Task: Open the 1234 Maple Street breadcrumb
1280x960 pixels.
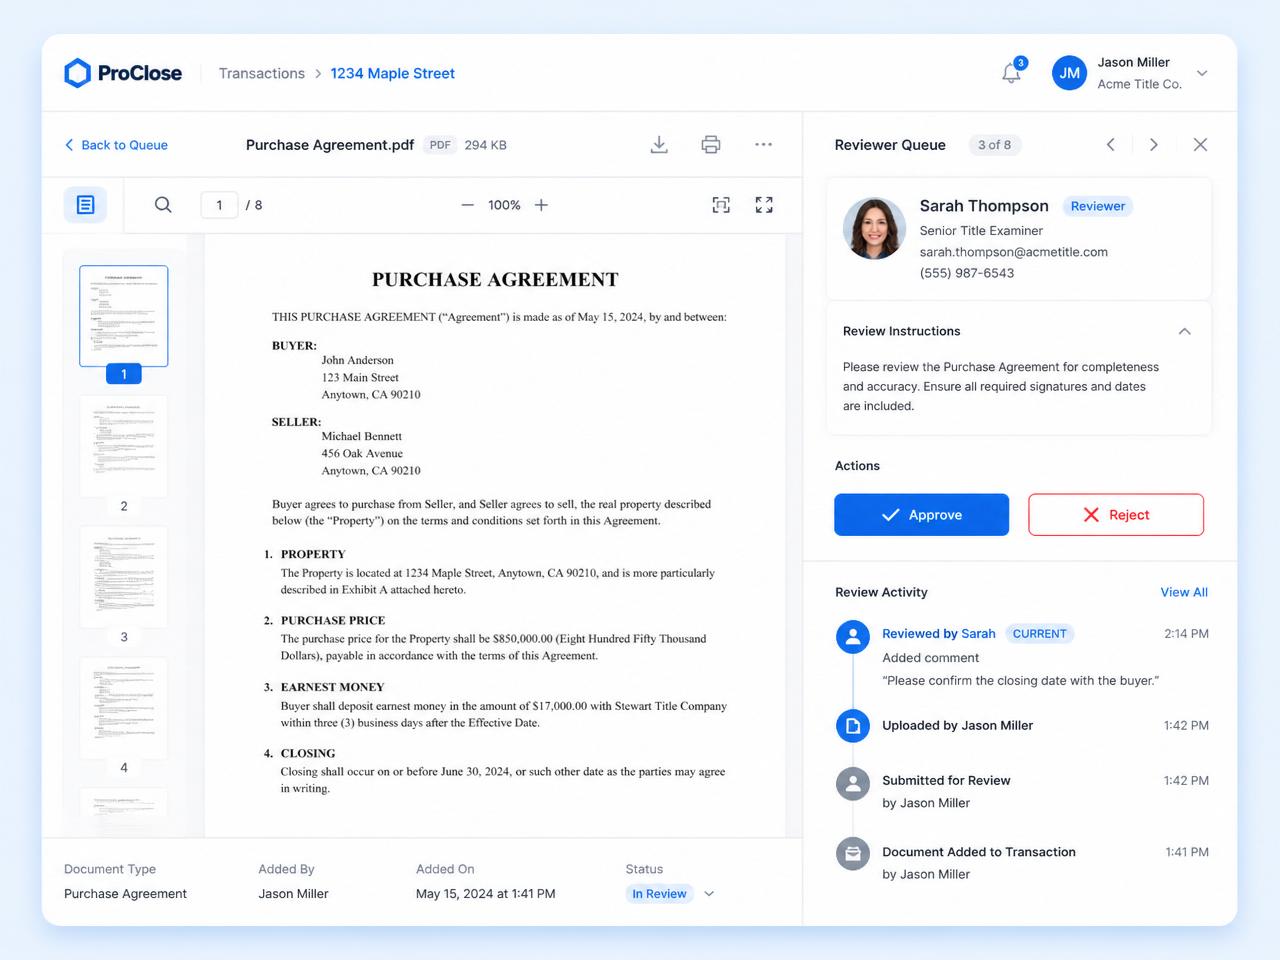Action: [392, 73]
